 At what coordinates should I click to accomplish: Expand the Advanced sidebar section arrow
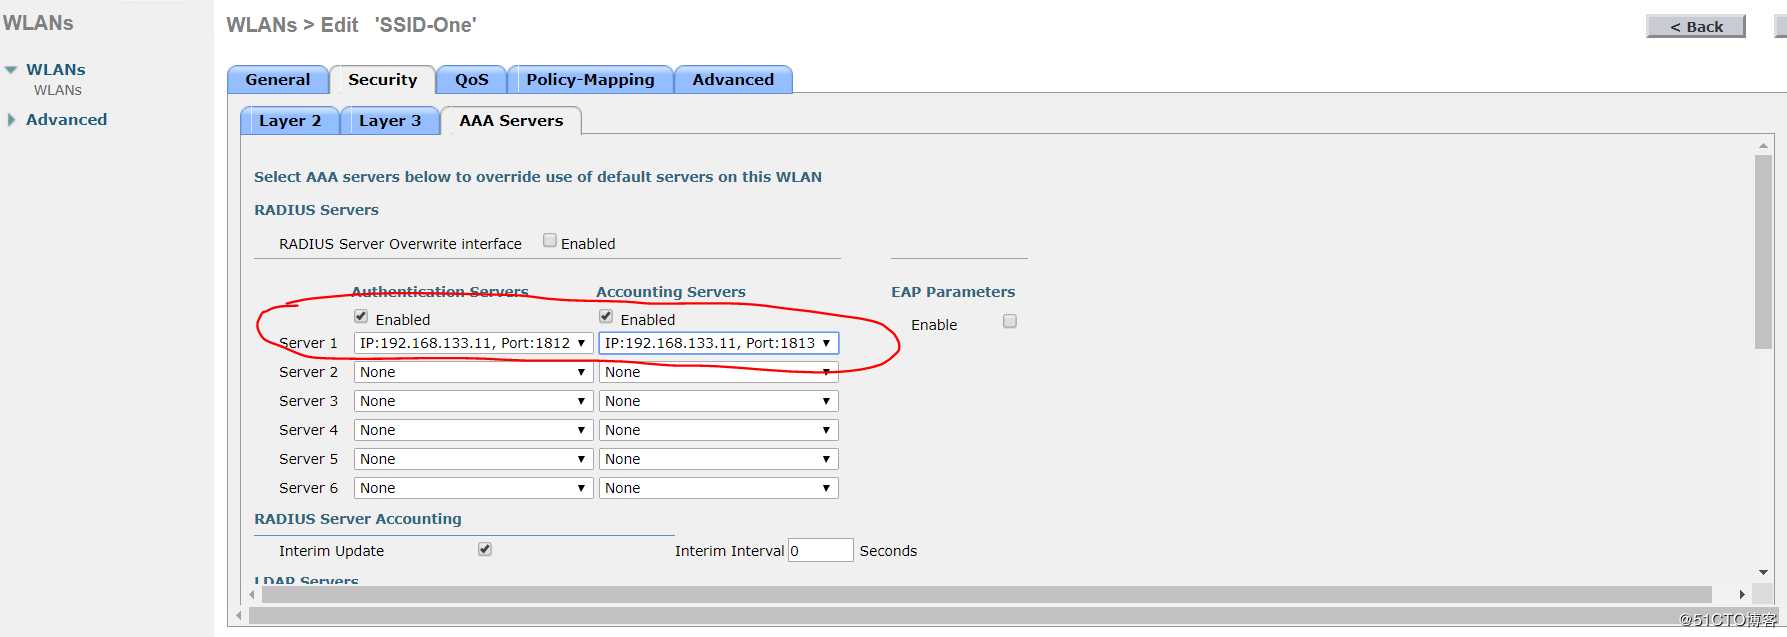point(11,120)
